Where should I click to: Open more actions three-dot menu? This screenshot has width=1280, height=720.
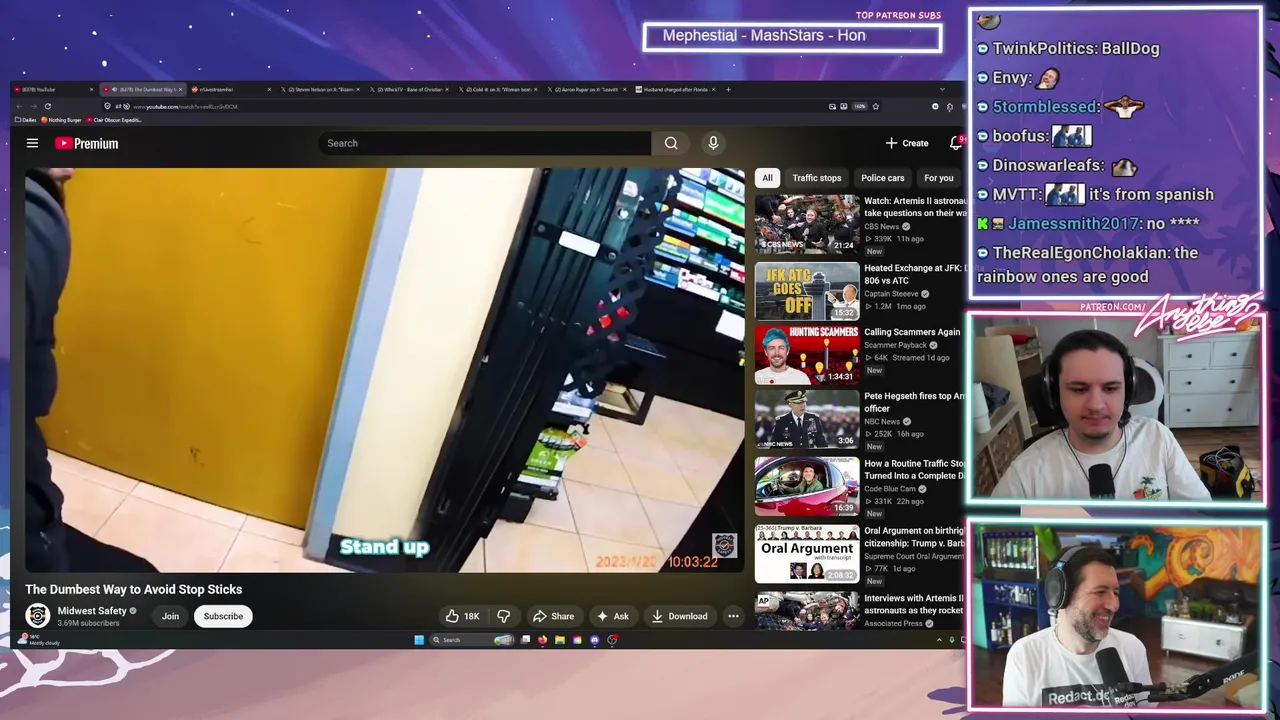click(733, 616)
